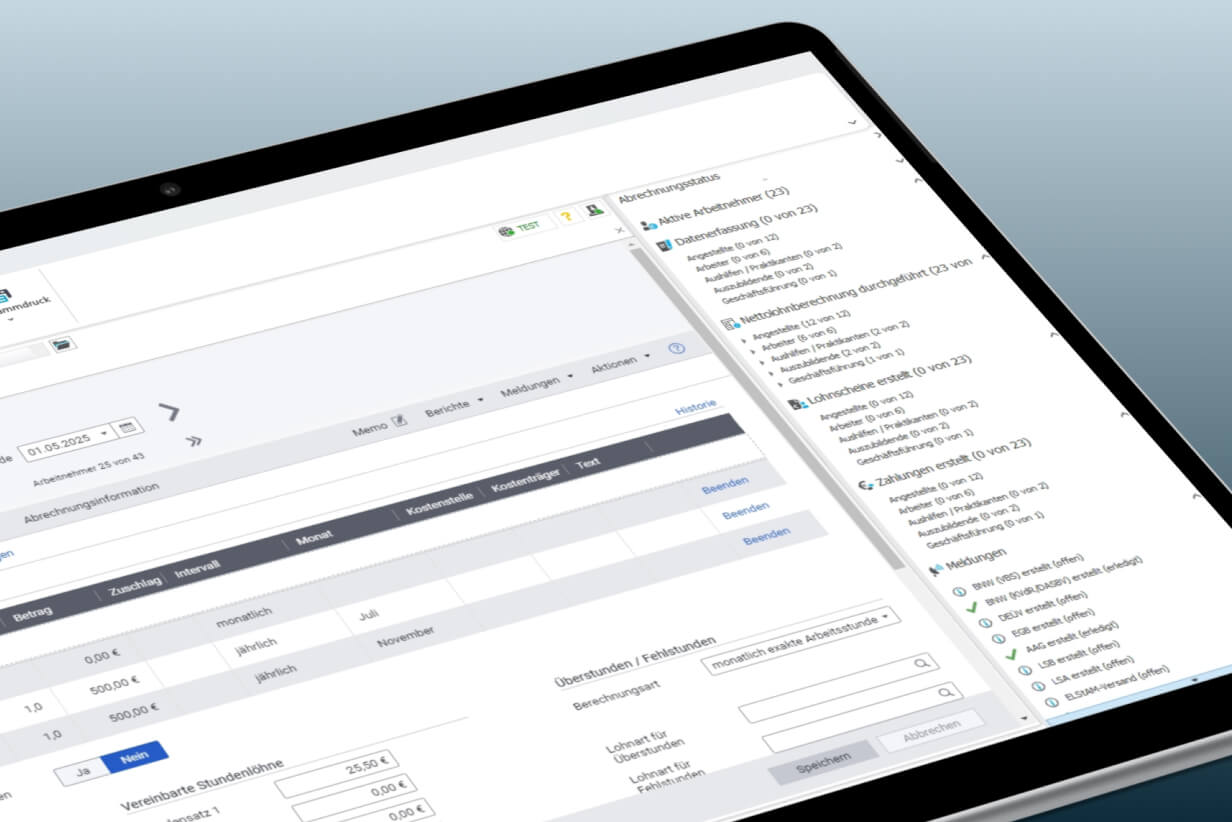Open the Historie link
The width and height of the screenshot is (1232, 822).
(695, 409)
